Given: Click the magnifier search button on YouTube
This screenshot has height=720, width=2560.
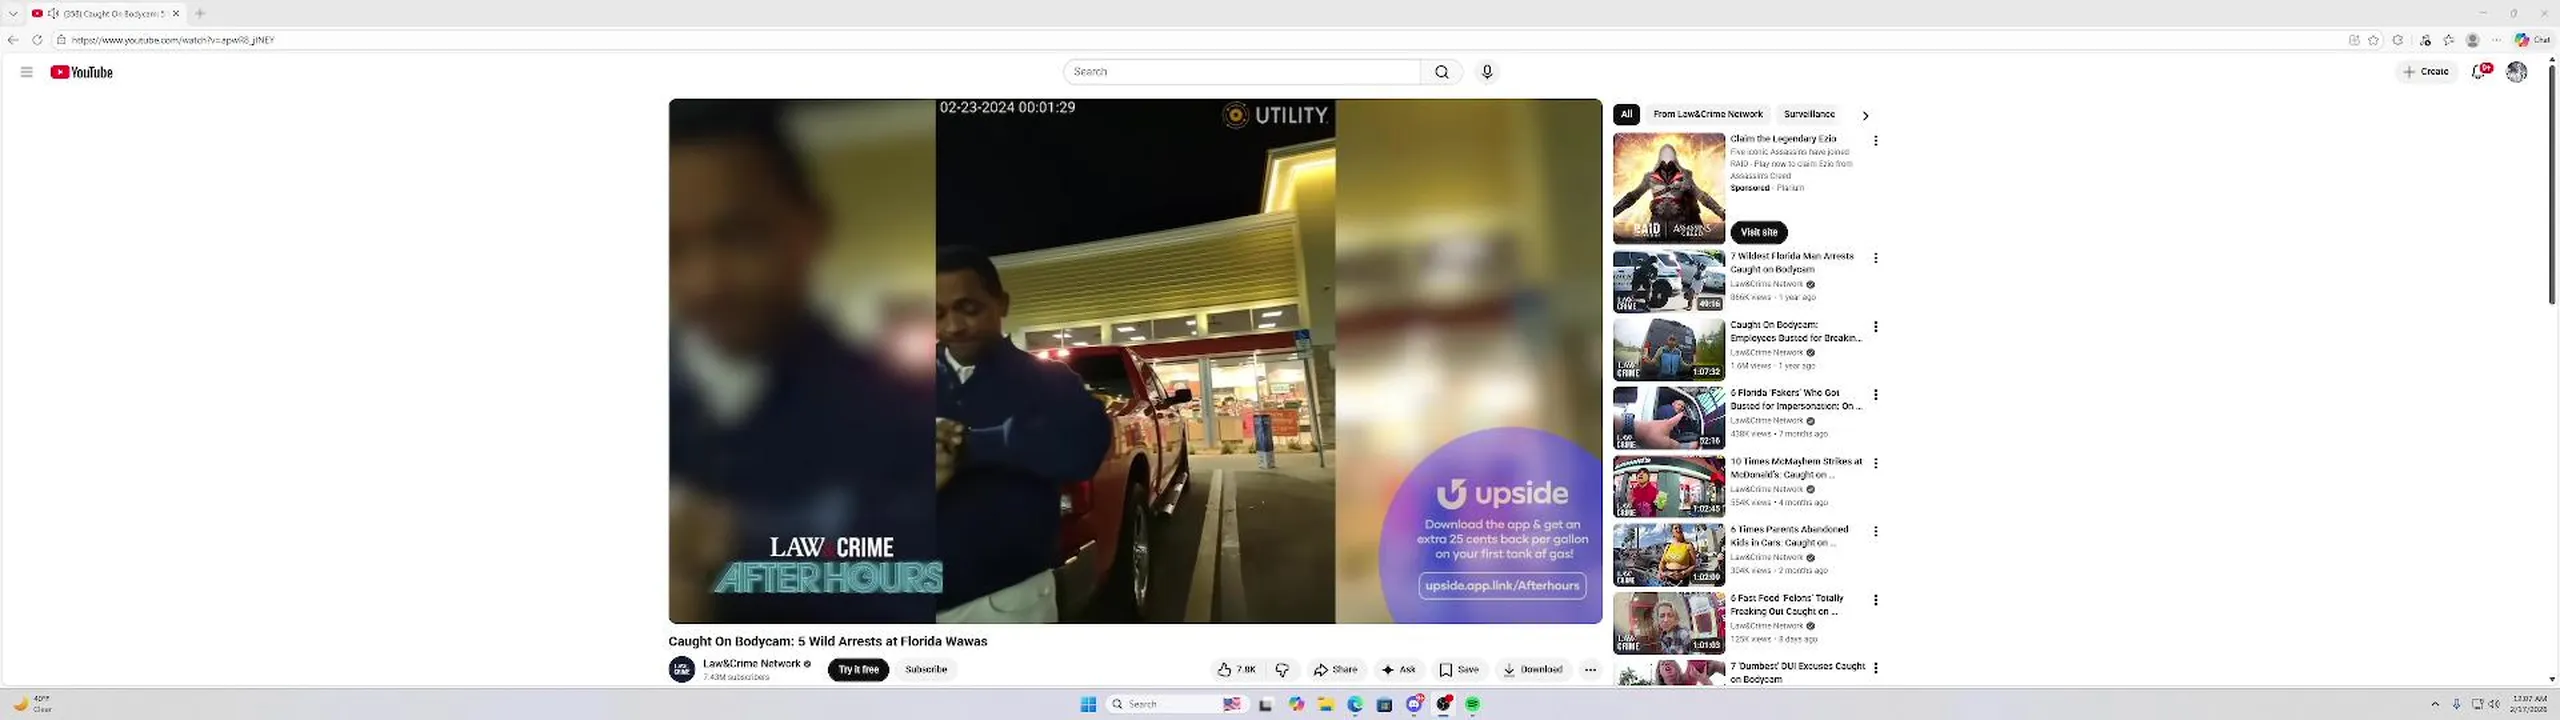Looking at the screenshot, I should [1441, 72].
